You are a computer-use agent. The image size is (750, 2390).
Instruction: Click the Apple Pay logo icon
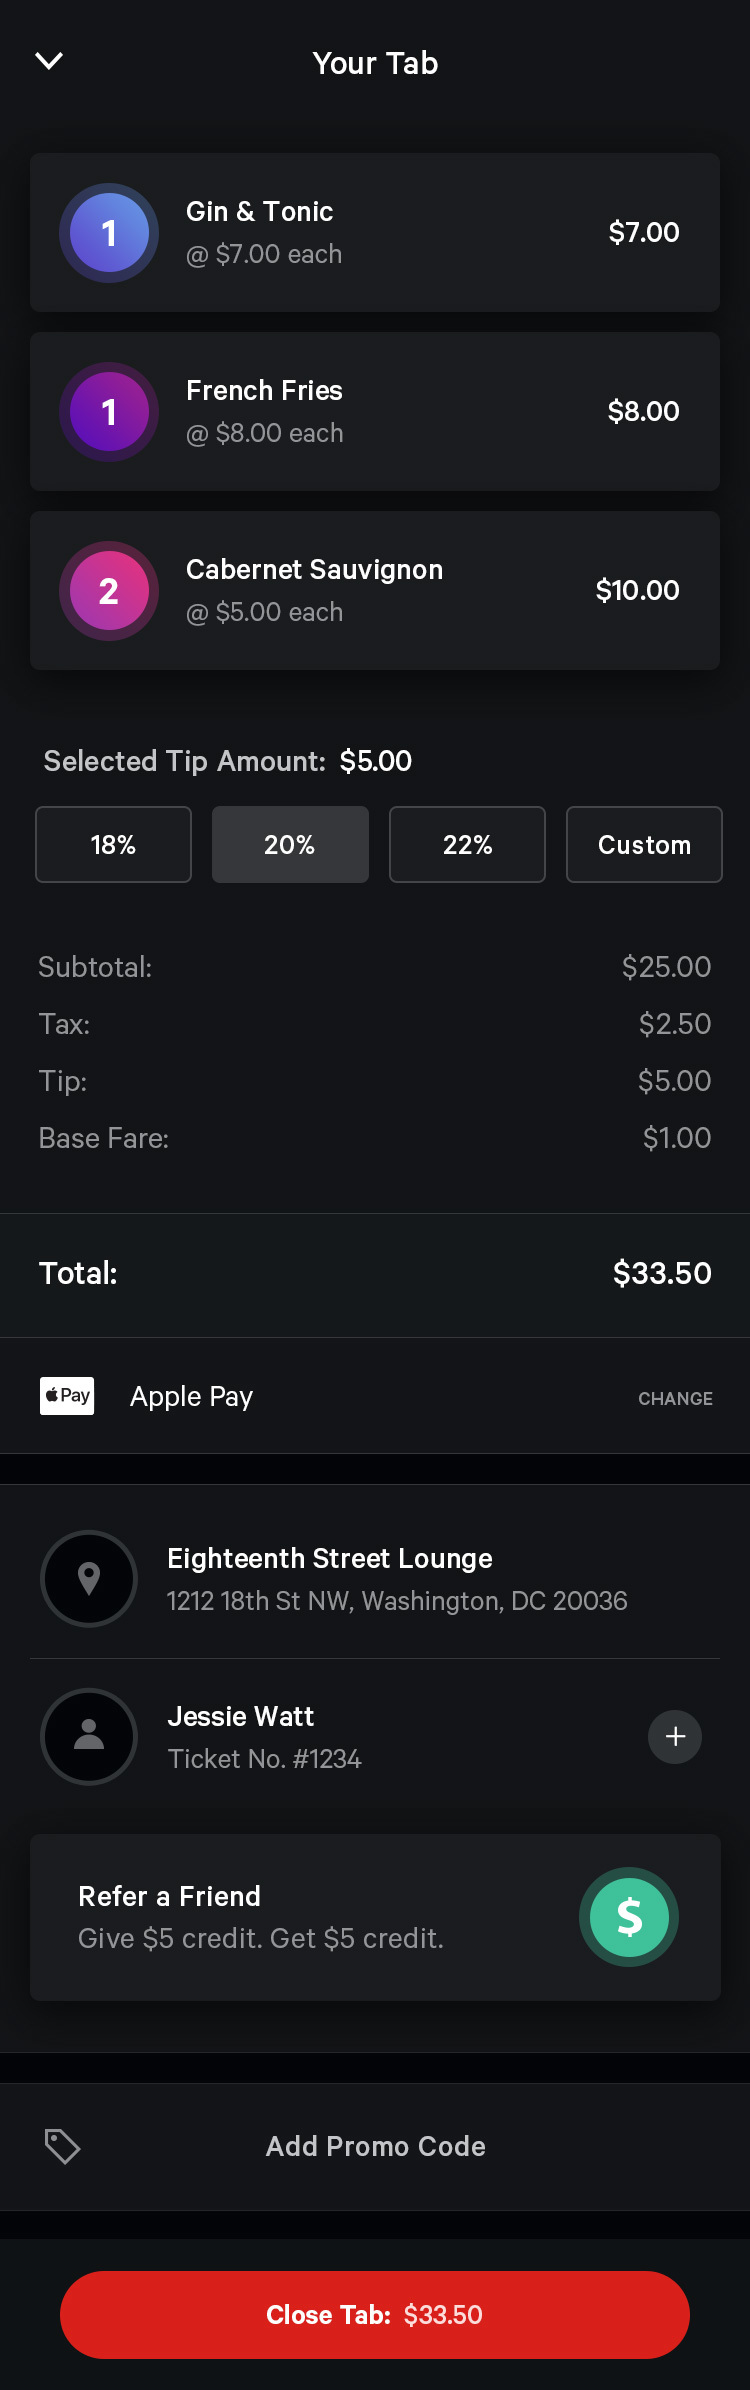(67, 1396)
